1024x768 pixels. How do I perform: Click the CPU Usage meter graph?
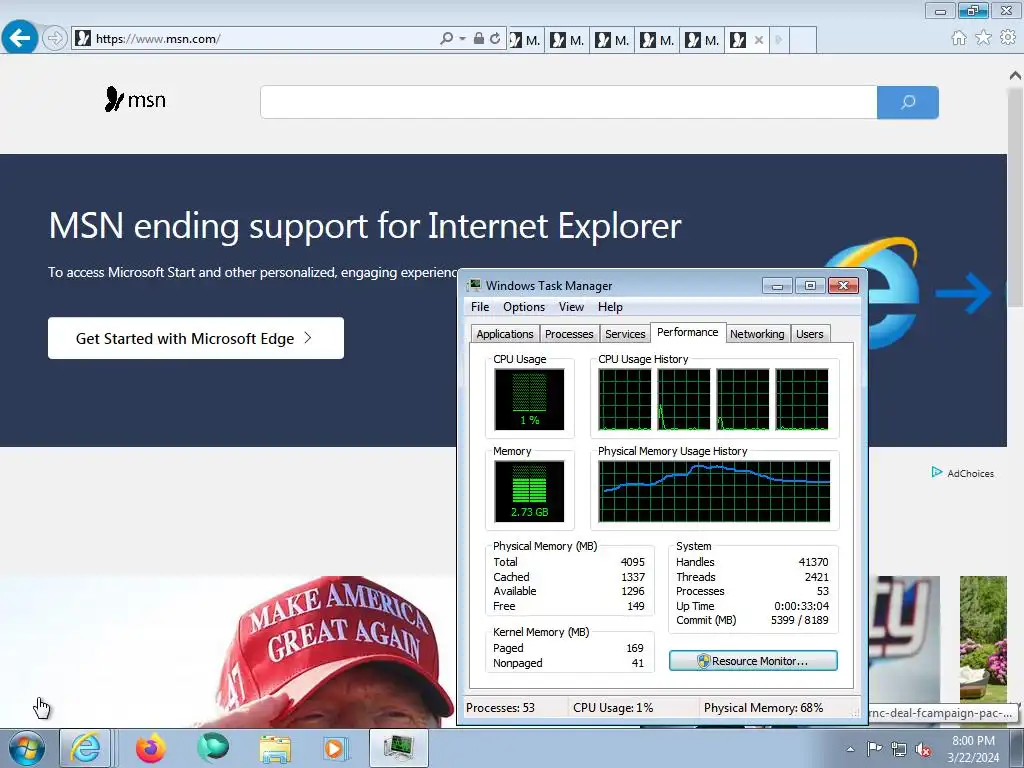pos(529,400)
